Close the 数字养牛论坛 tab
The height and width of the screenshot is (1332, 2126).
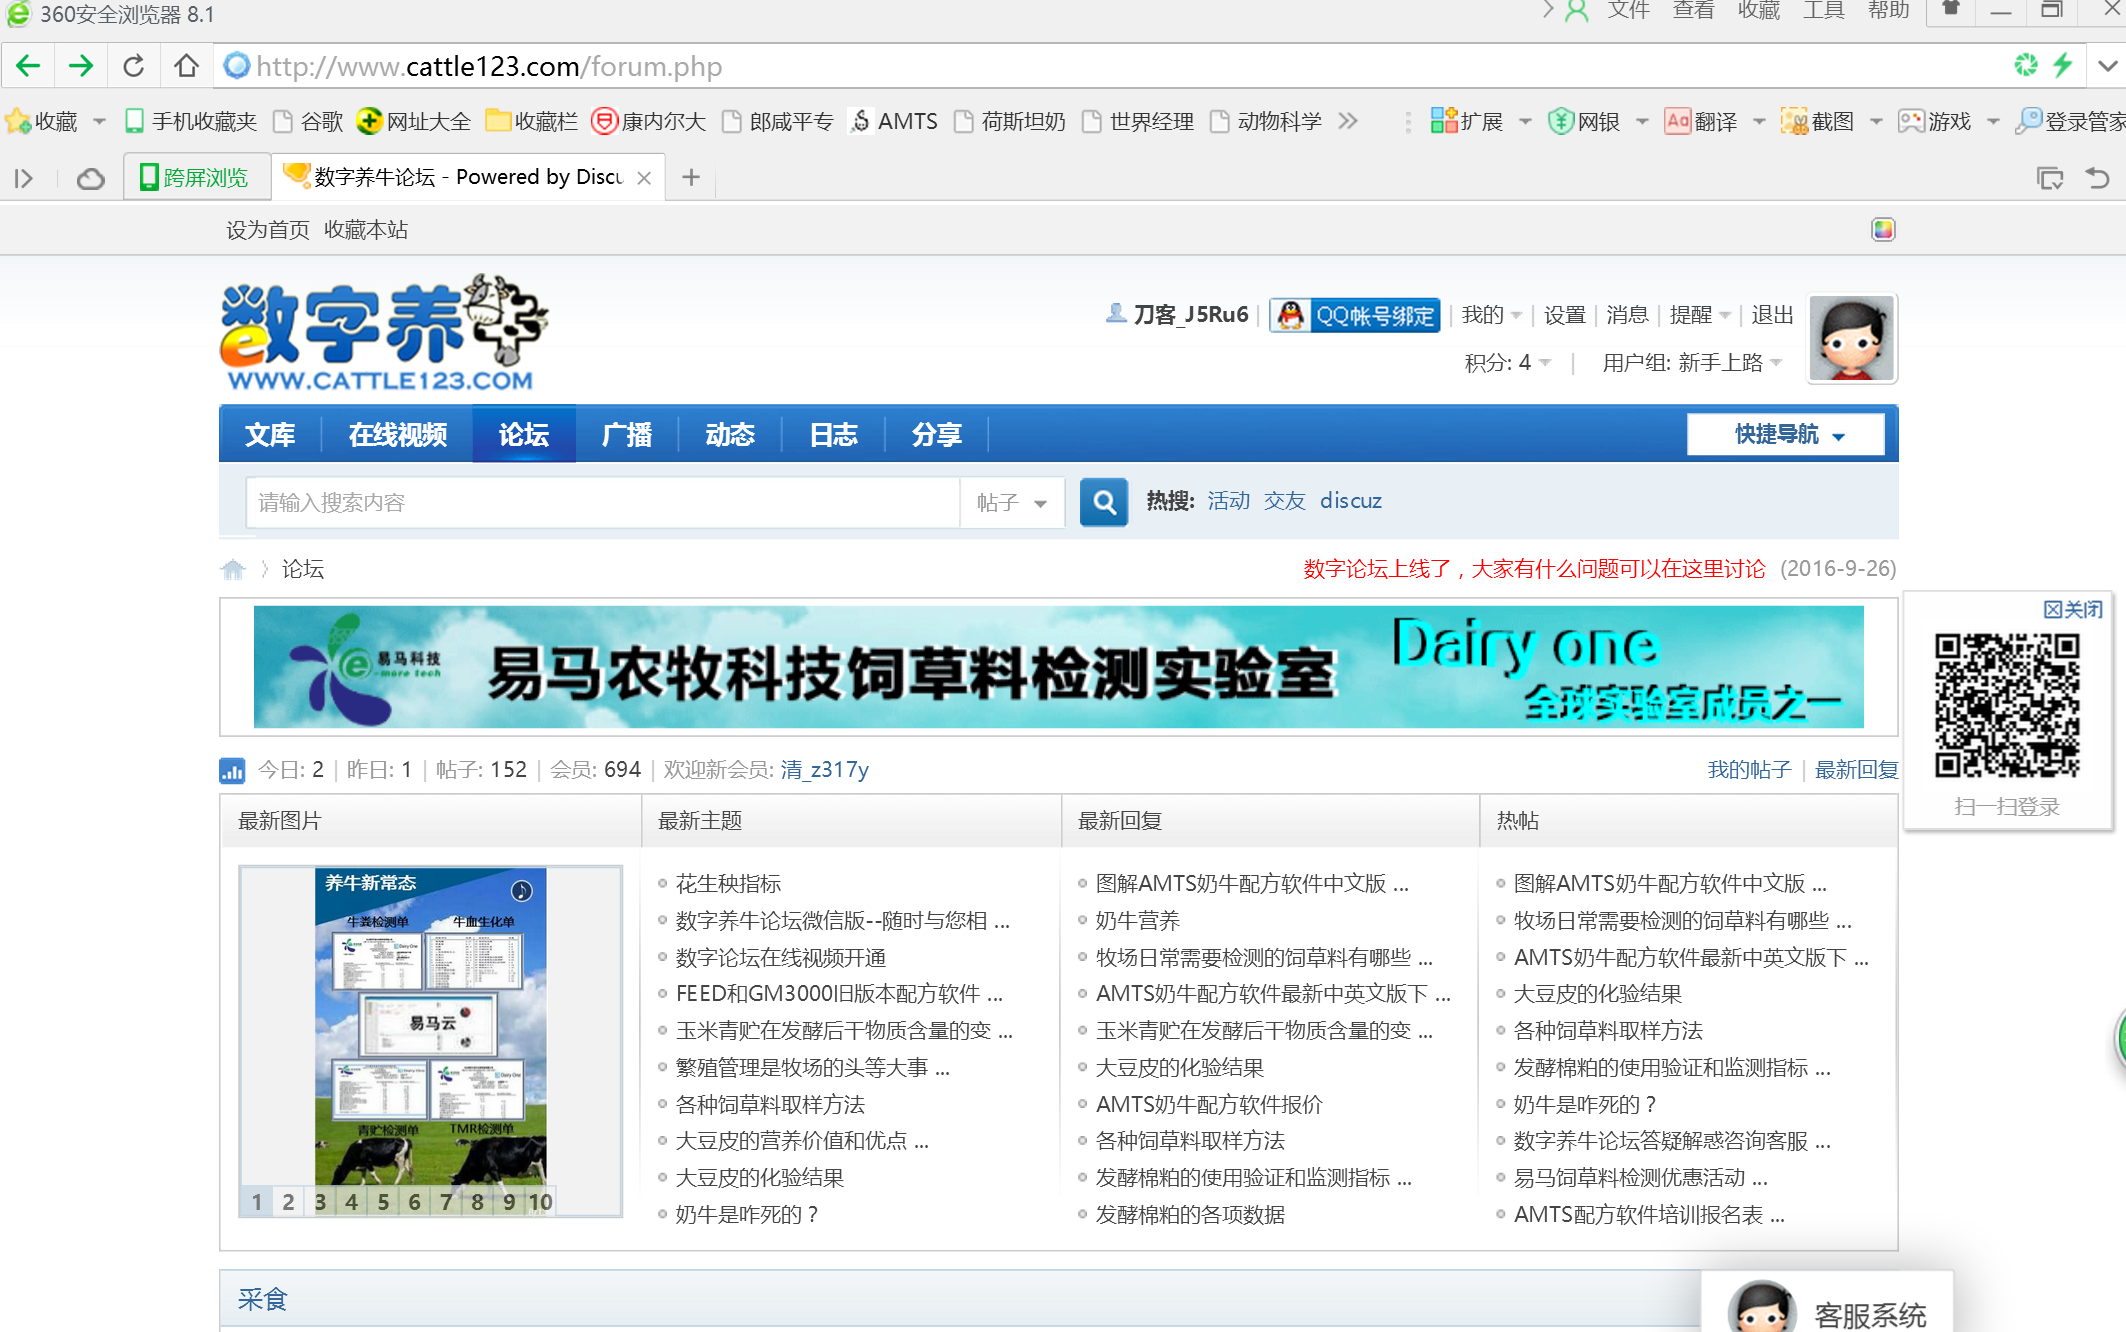[x=644, y=178]
